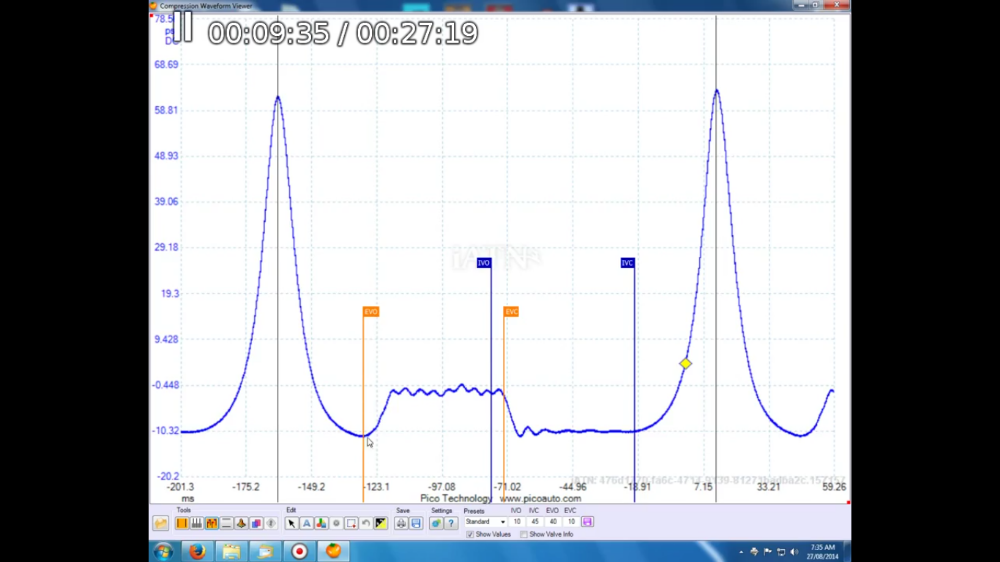Click the undo arrow icon

click(366, 523)
